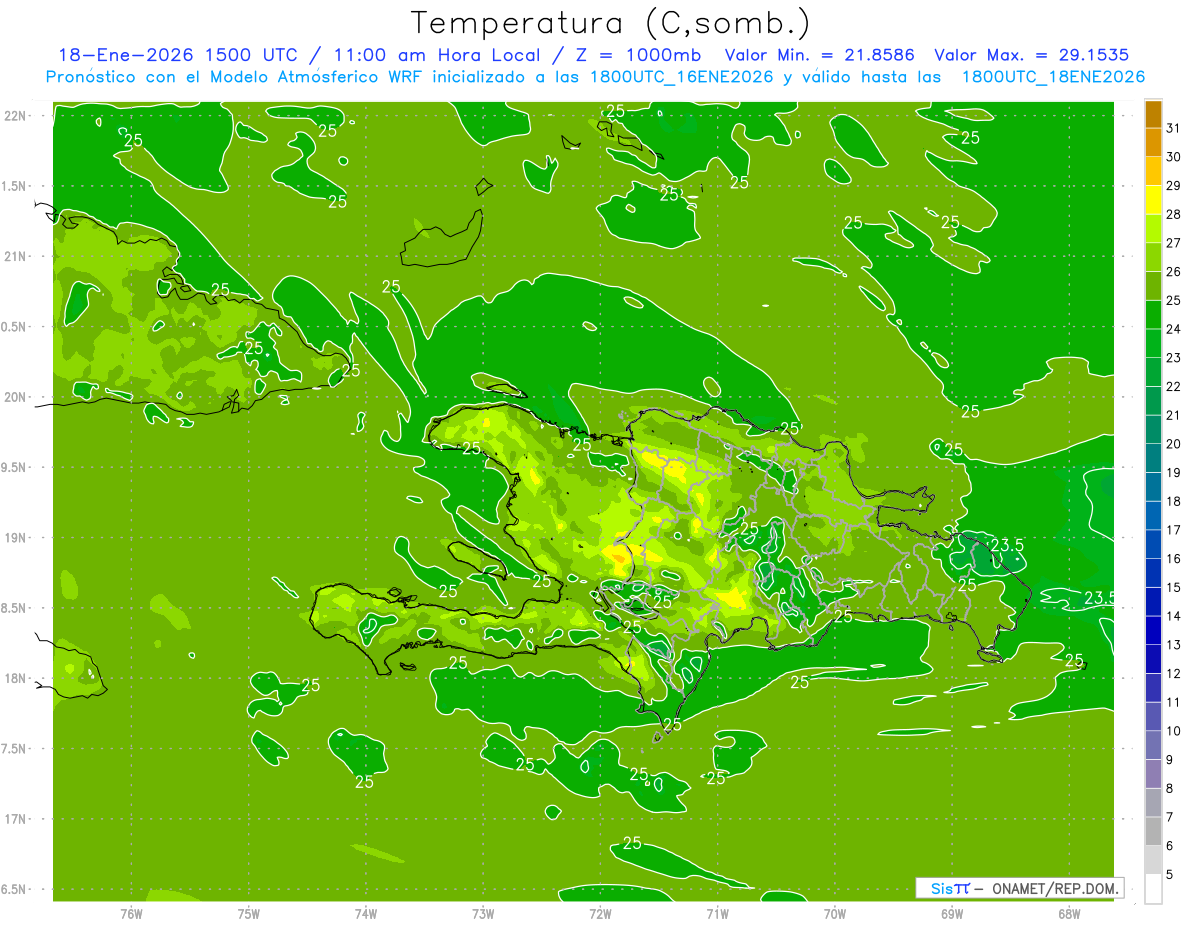The image size is (1200, 927).
Task: Click the color scale label 12
Action: pyautogui.click(x=1174, y=673)
